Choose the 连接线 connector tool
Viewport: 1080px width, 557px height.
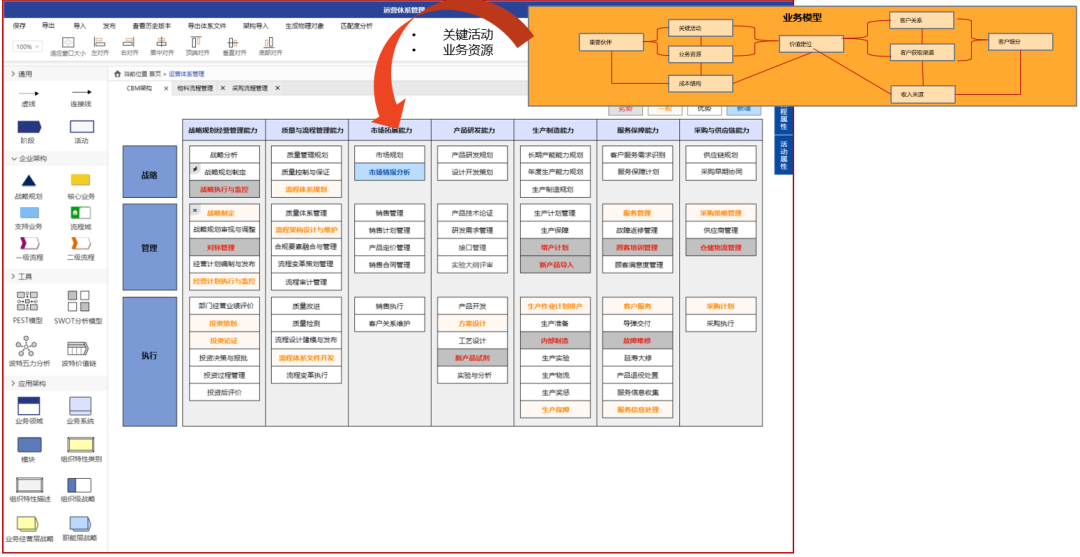[x=82, y=93]
